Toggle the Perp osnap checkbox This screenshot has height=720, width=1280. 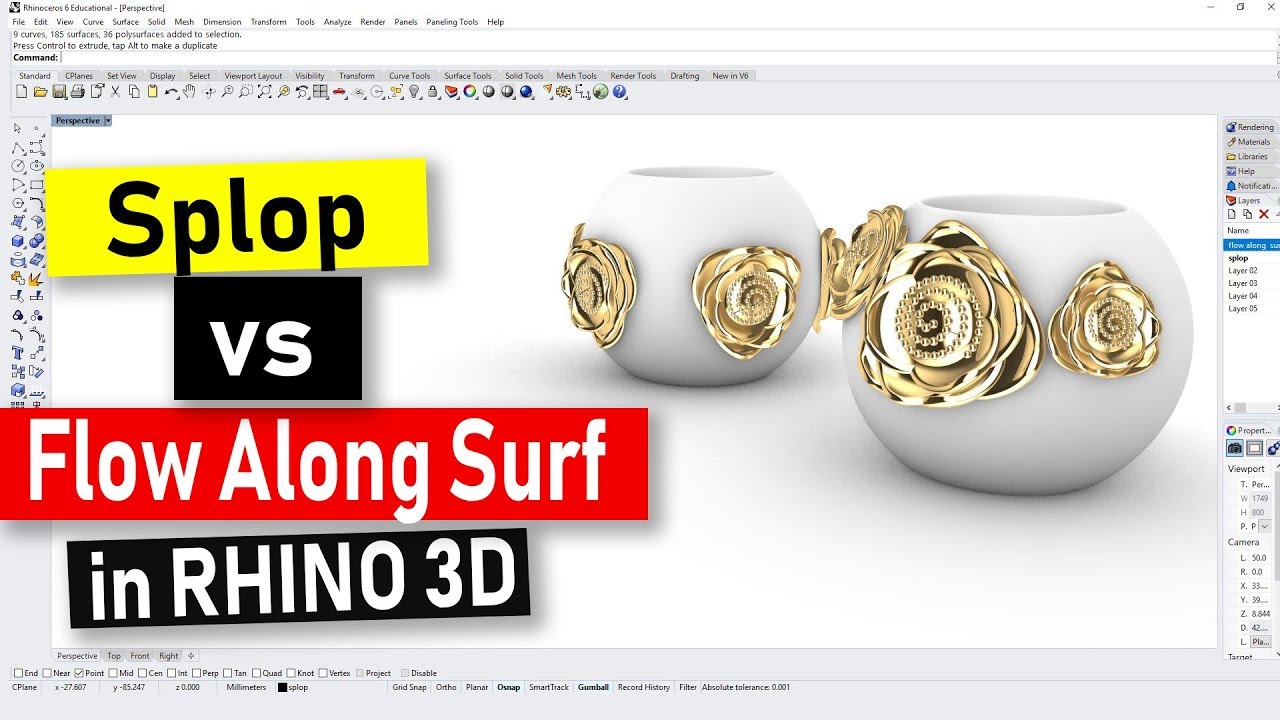(196, 673)
